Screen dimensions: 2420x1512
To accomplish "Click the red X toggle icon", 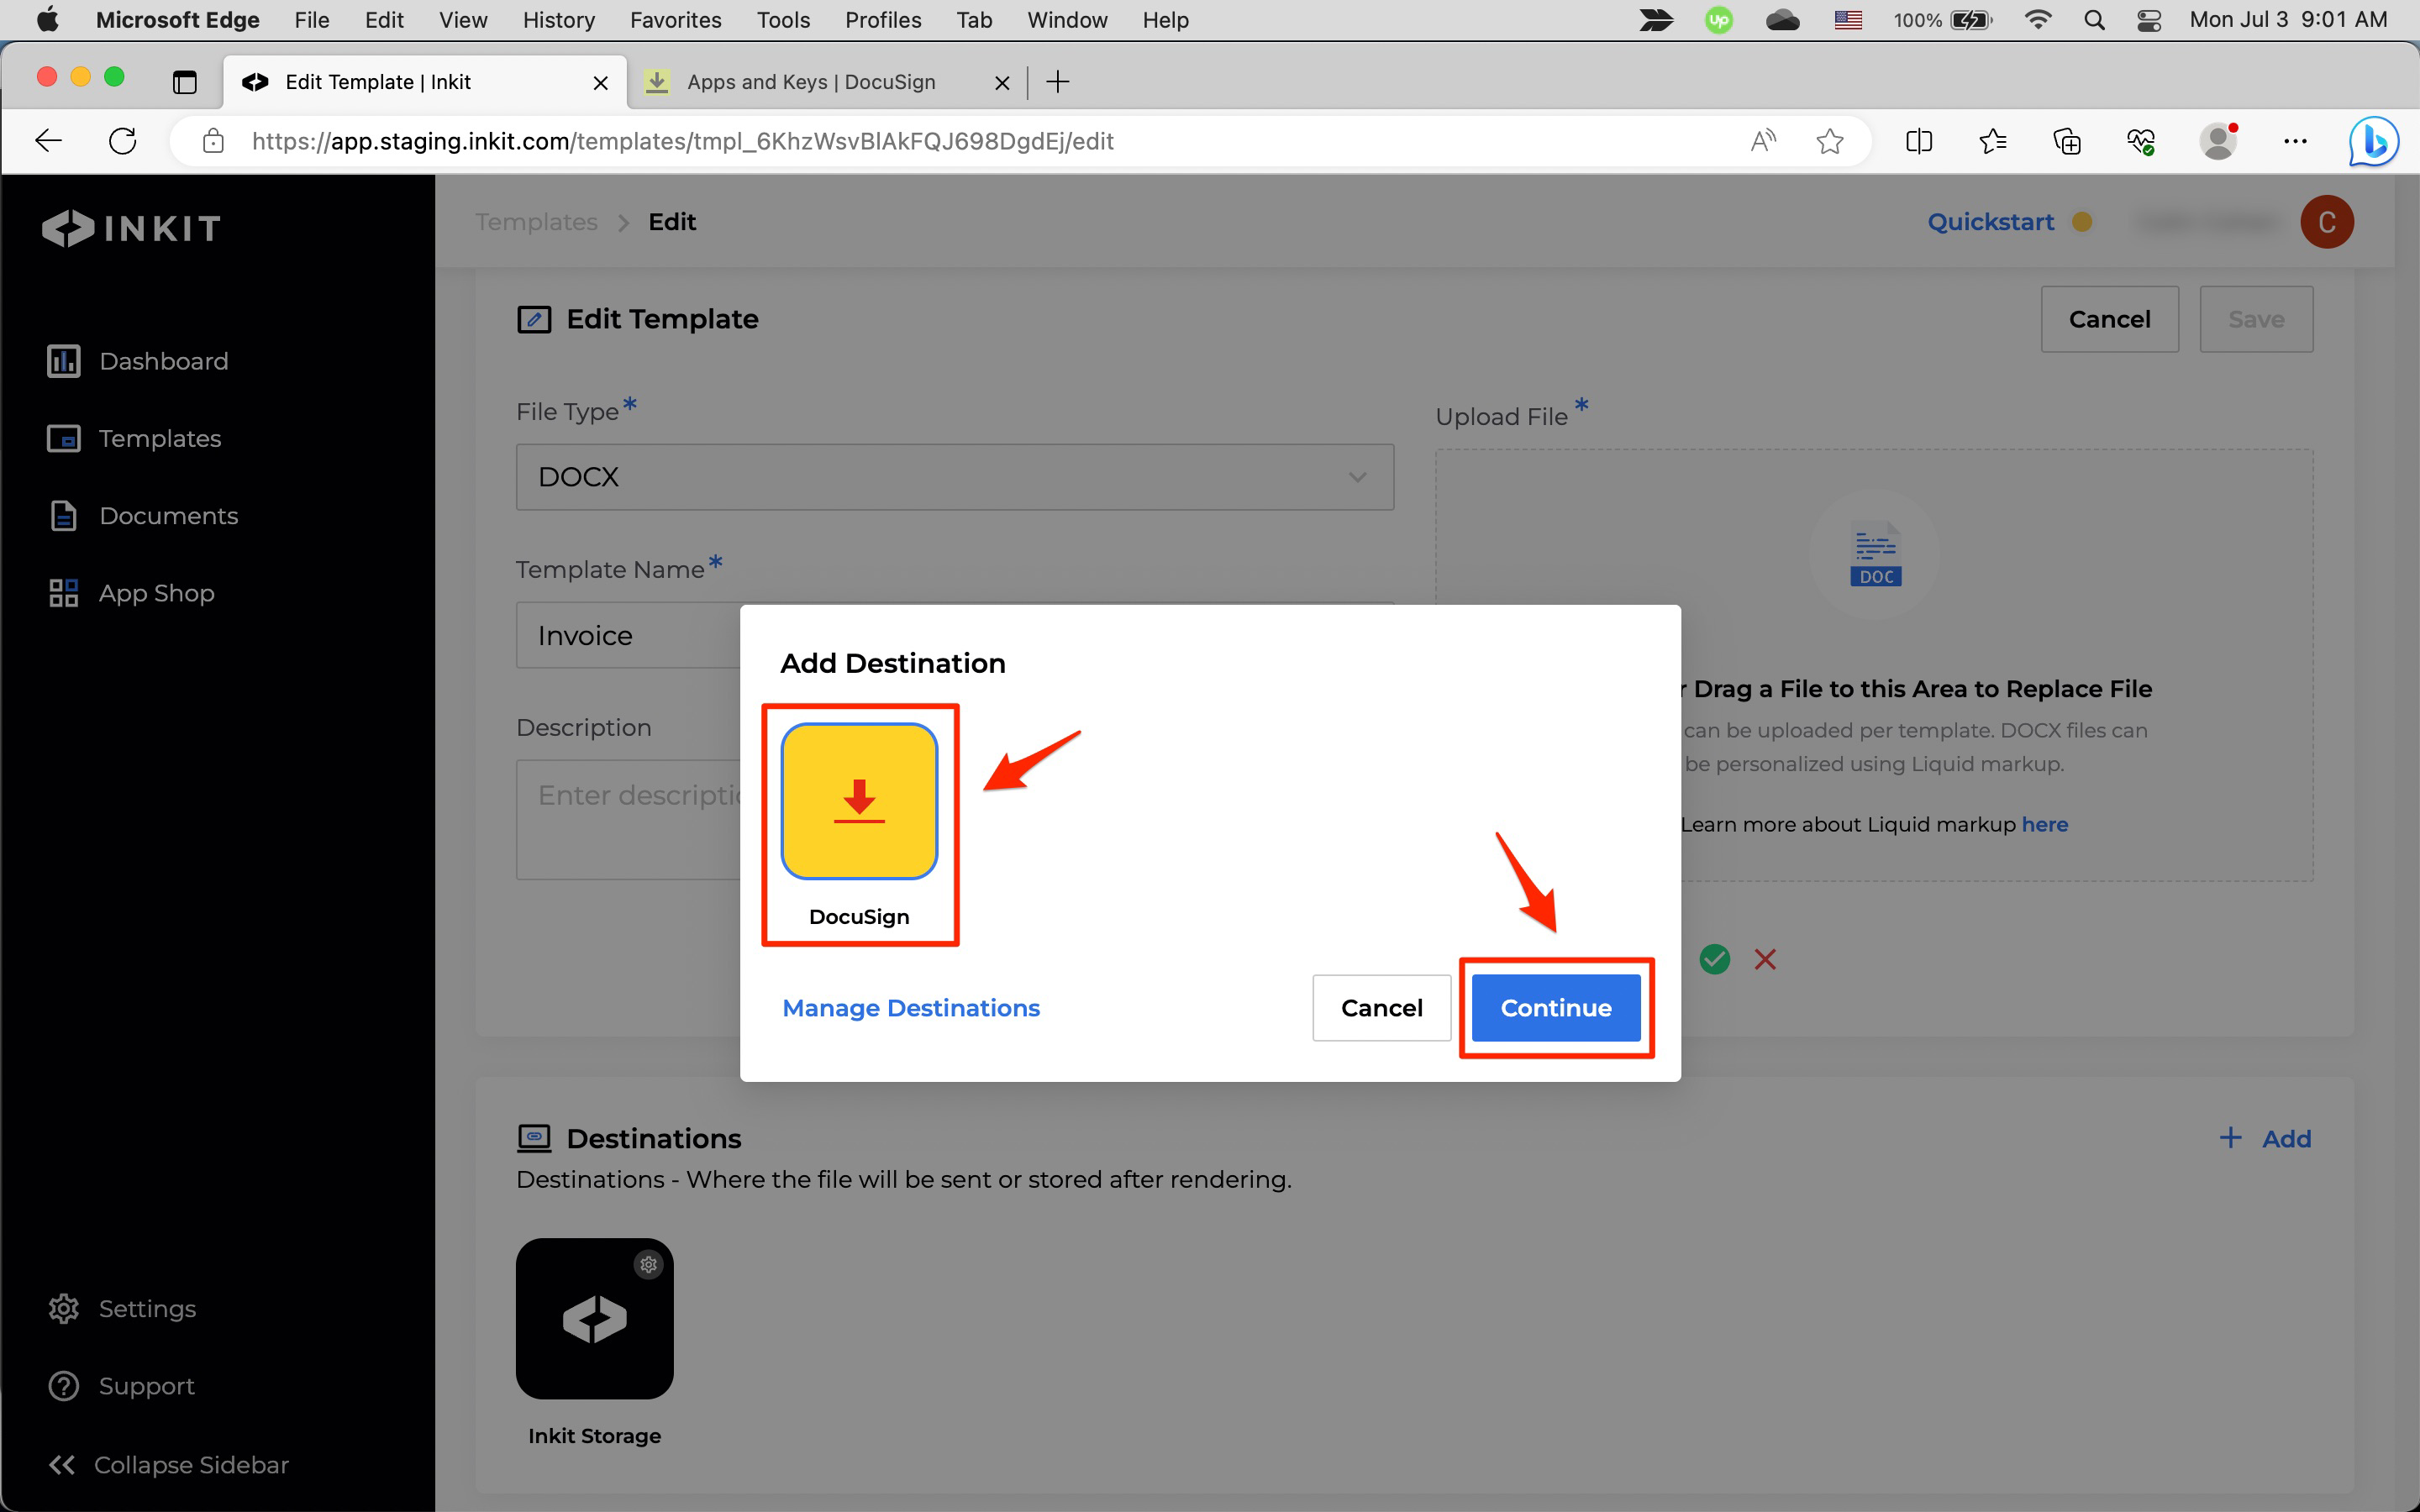I will [1765, 958].
